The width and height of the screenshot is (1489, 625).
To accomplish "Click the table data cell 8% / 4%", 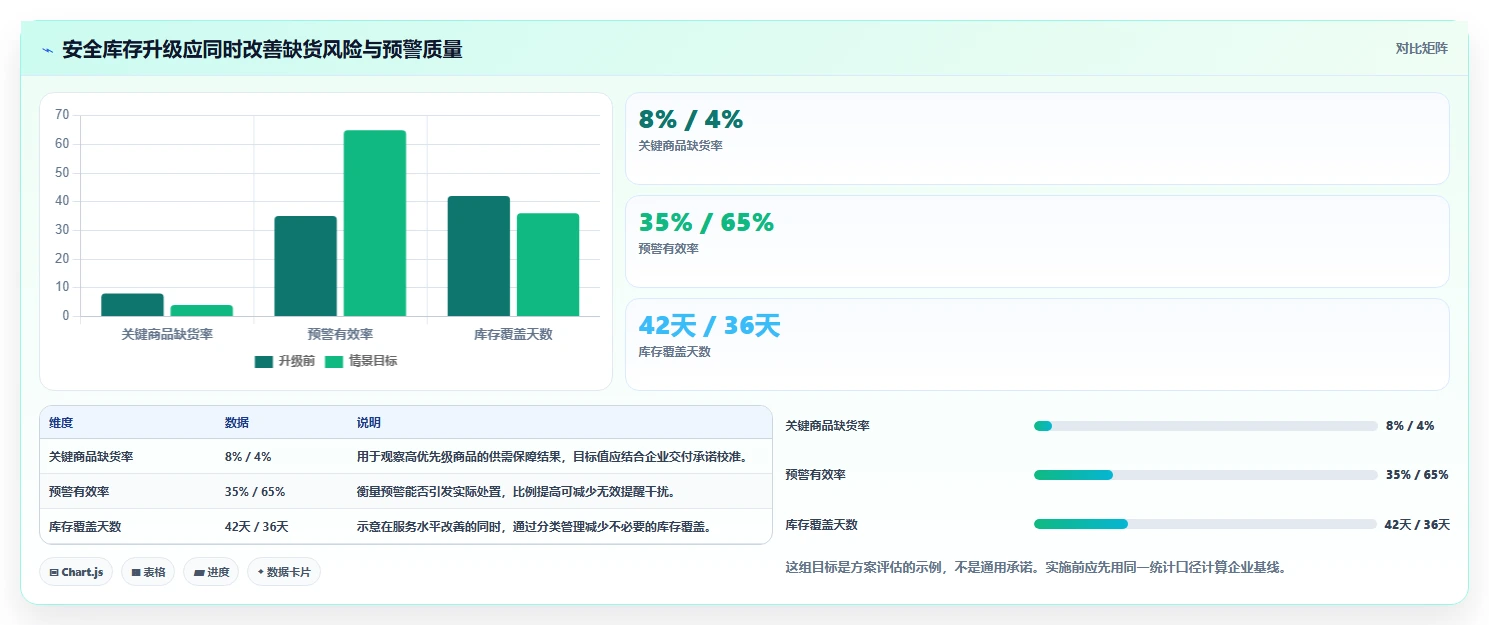I will click(248, 456).
